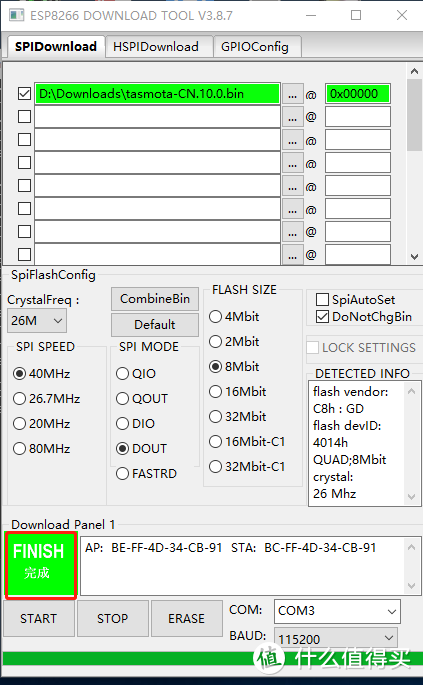
Task: Choose DOUT SPI mode
Action: pyautogui.click(x=142, y=448)
